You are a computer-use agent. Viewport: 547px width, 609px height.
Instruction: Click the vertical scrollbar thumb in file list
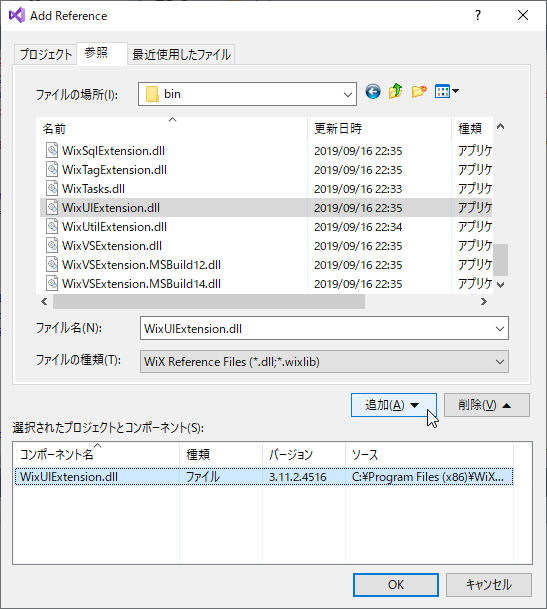(500, 259)
